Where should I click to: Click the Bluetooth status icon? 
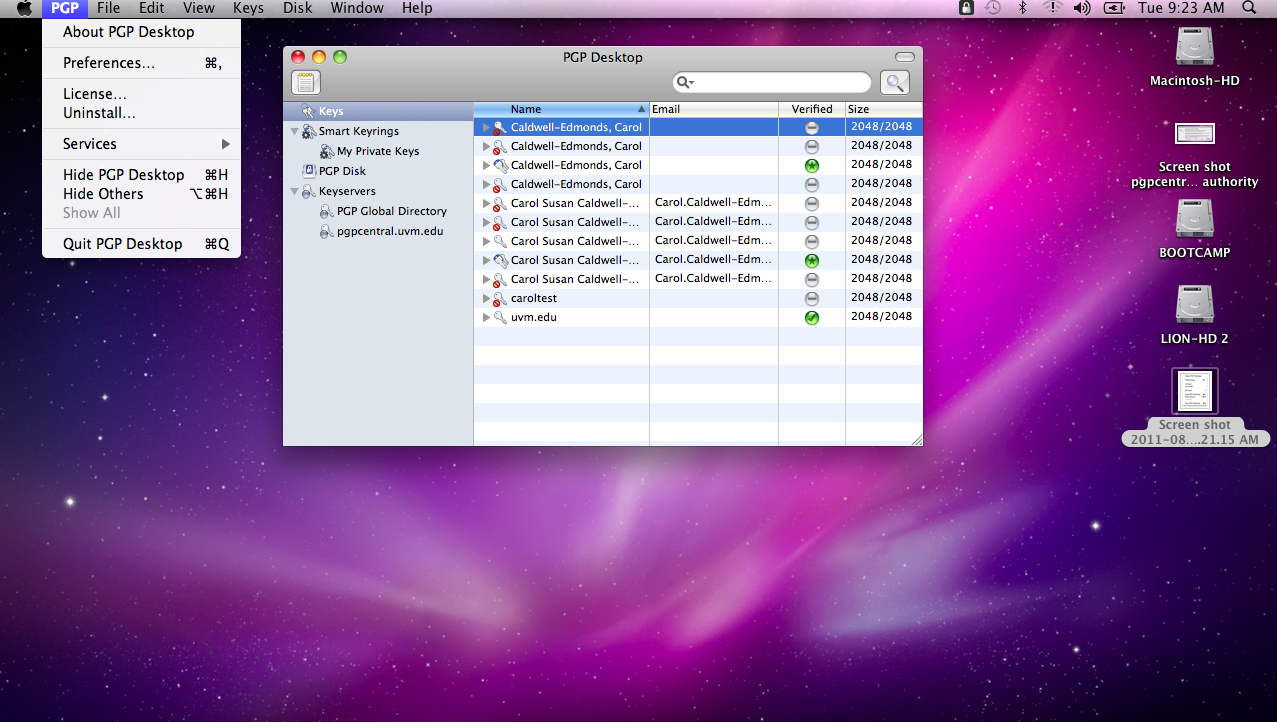click(x=1022, y=8)
